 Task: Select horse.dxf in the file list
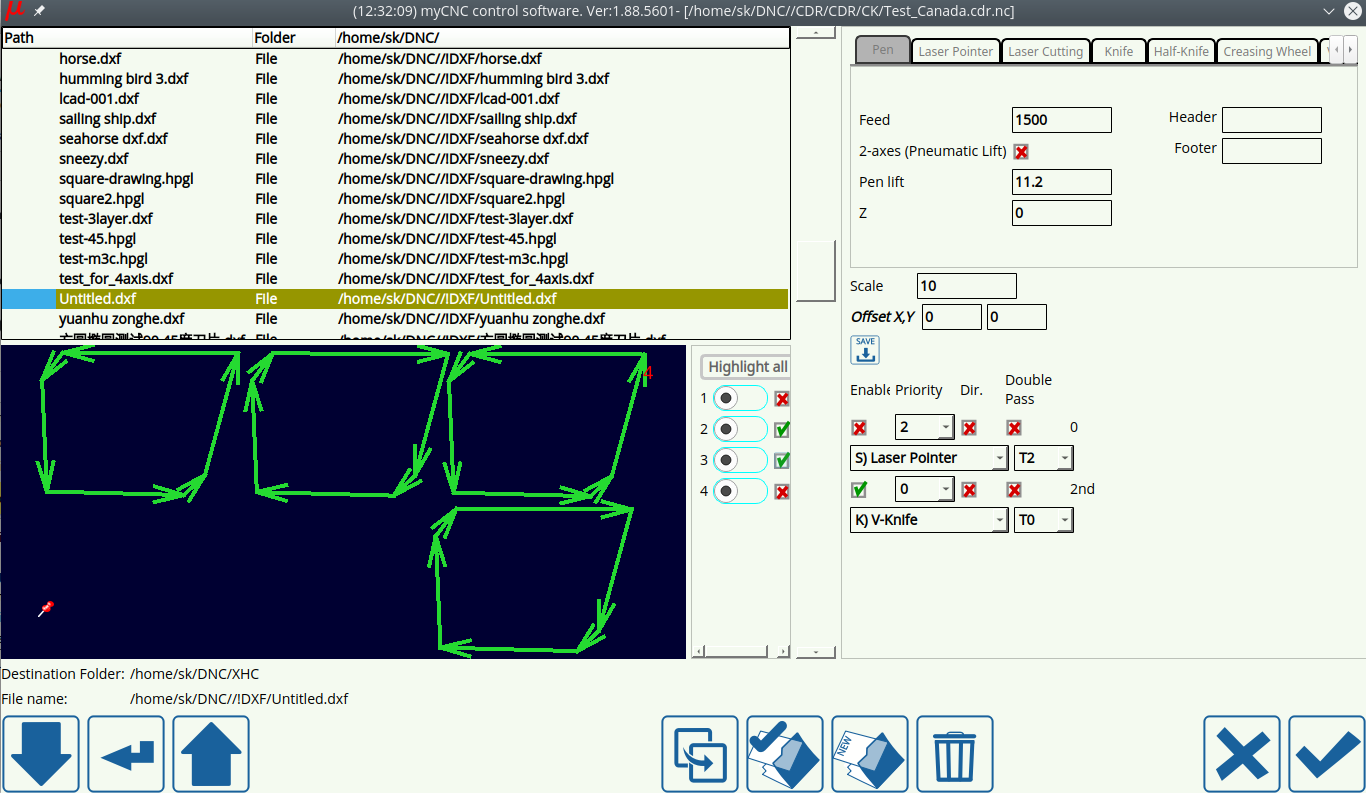90,59
